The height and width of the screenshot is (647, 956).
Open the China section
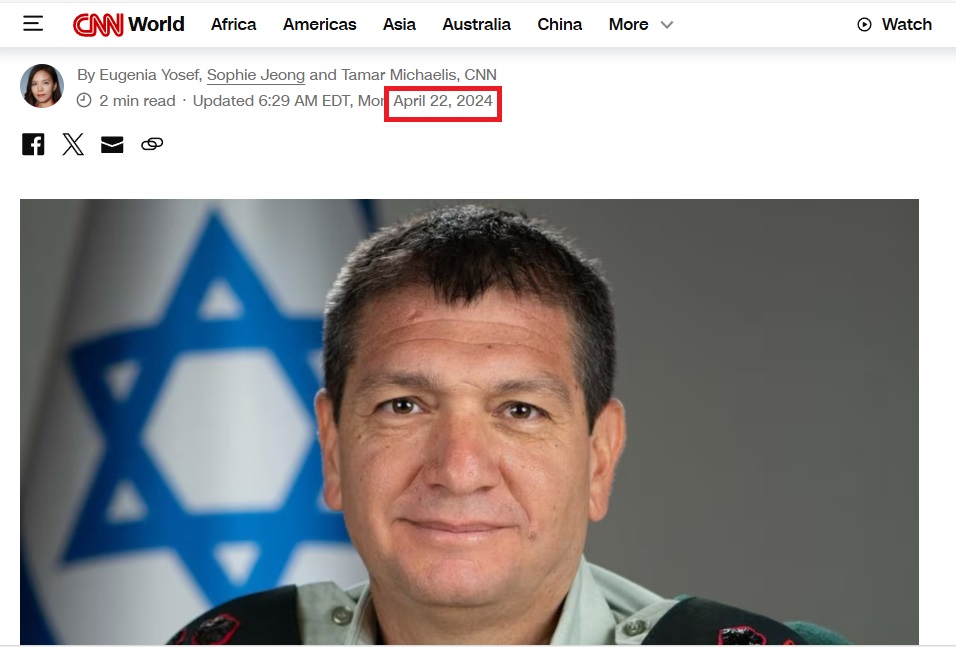560,24
